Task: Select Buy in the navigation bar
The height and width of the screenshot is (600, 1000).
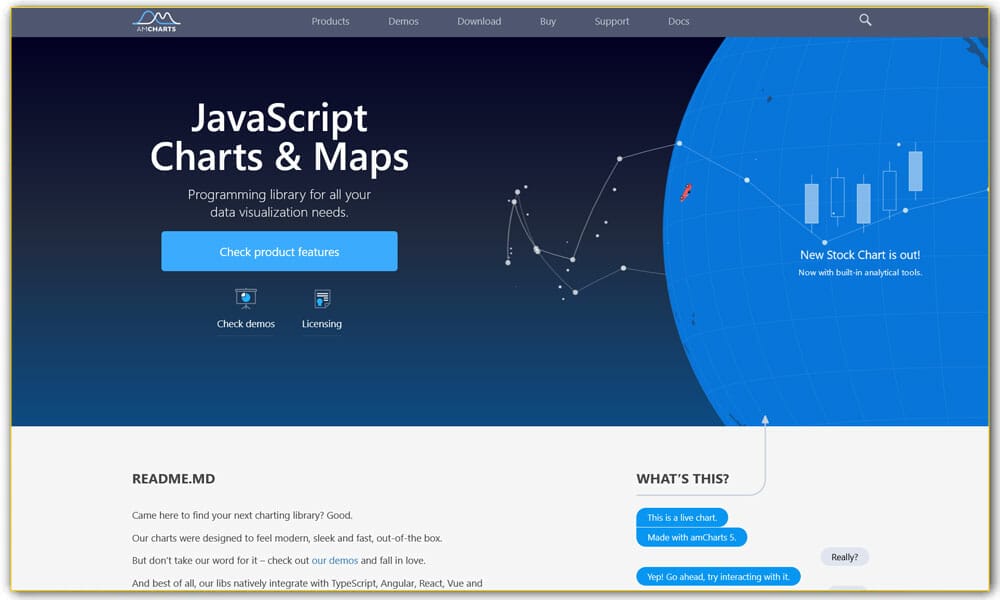Action: pos(548,21)
